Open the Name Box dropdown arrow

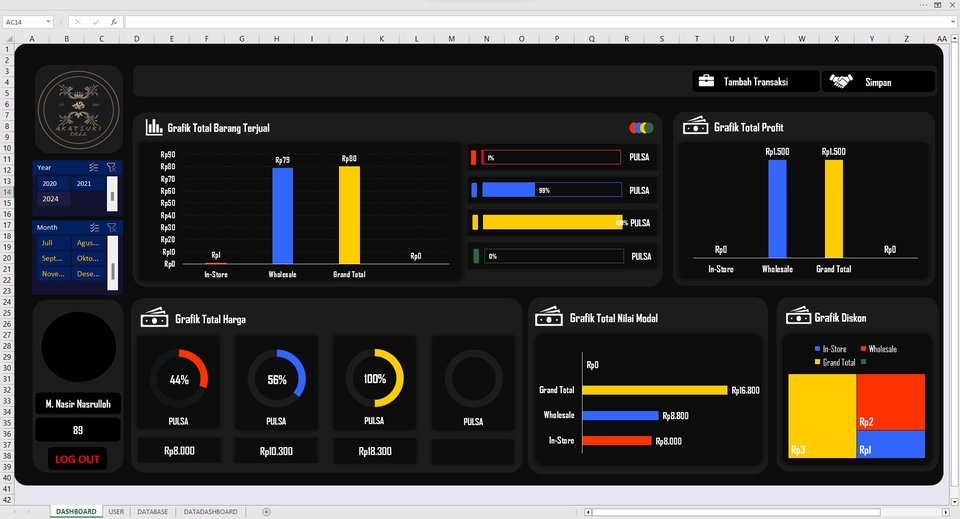point(48,22)
